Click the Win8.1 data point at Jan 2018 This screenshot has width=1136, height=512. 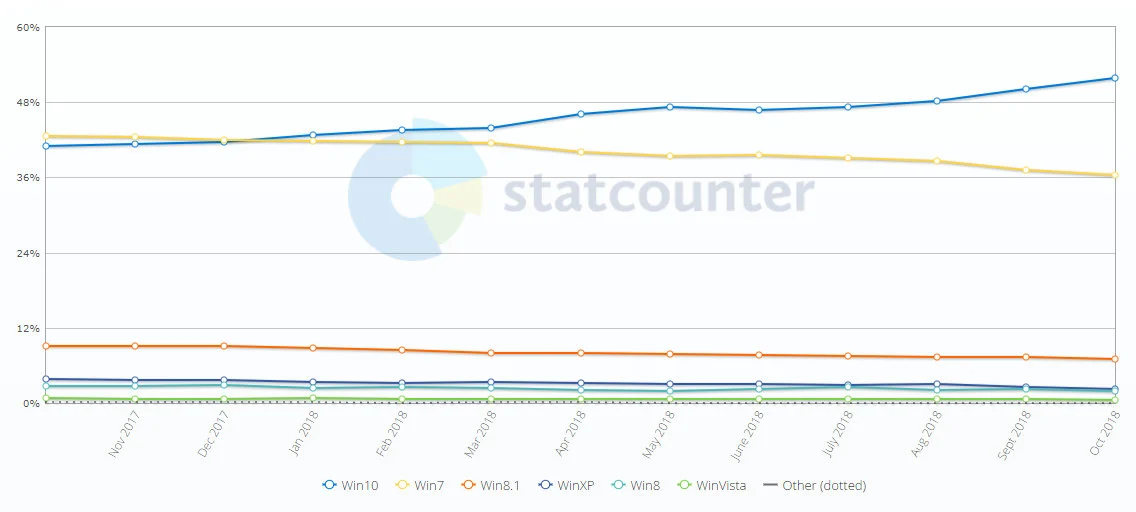click(x=313, y=348)
